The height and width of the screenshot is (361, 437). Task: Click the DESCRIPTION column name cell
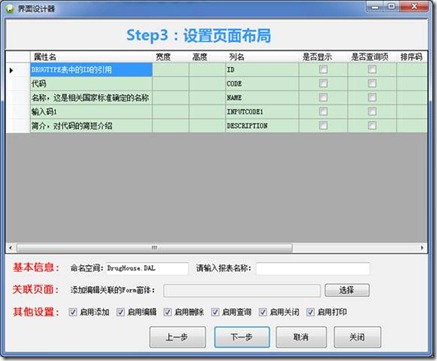(x=262, y=126)
